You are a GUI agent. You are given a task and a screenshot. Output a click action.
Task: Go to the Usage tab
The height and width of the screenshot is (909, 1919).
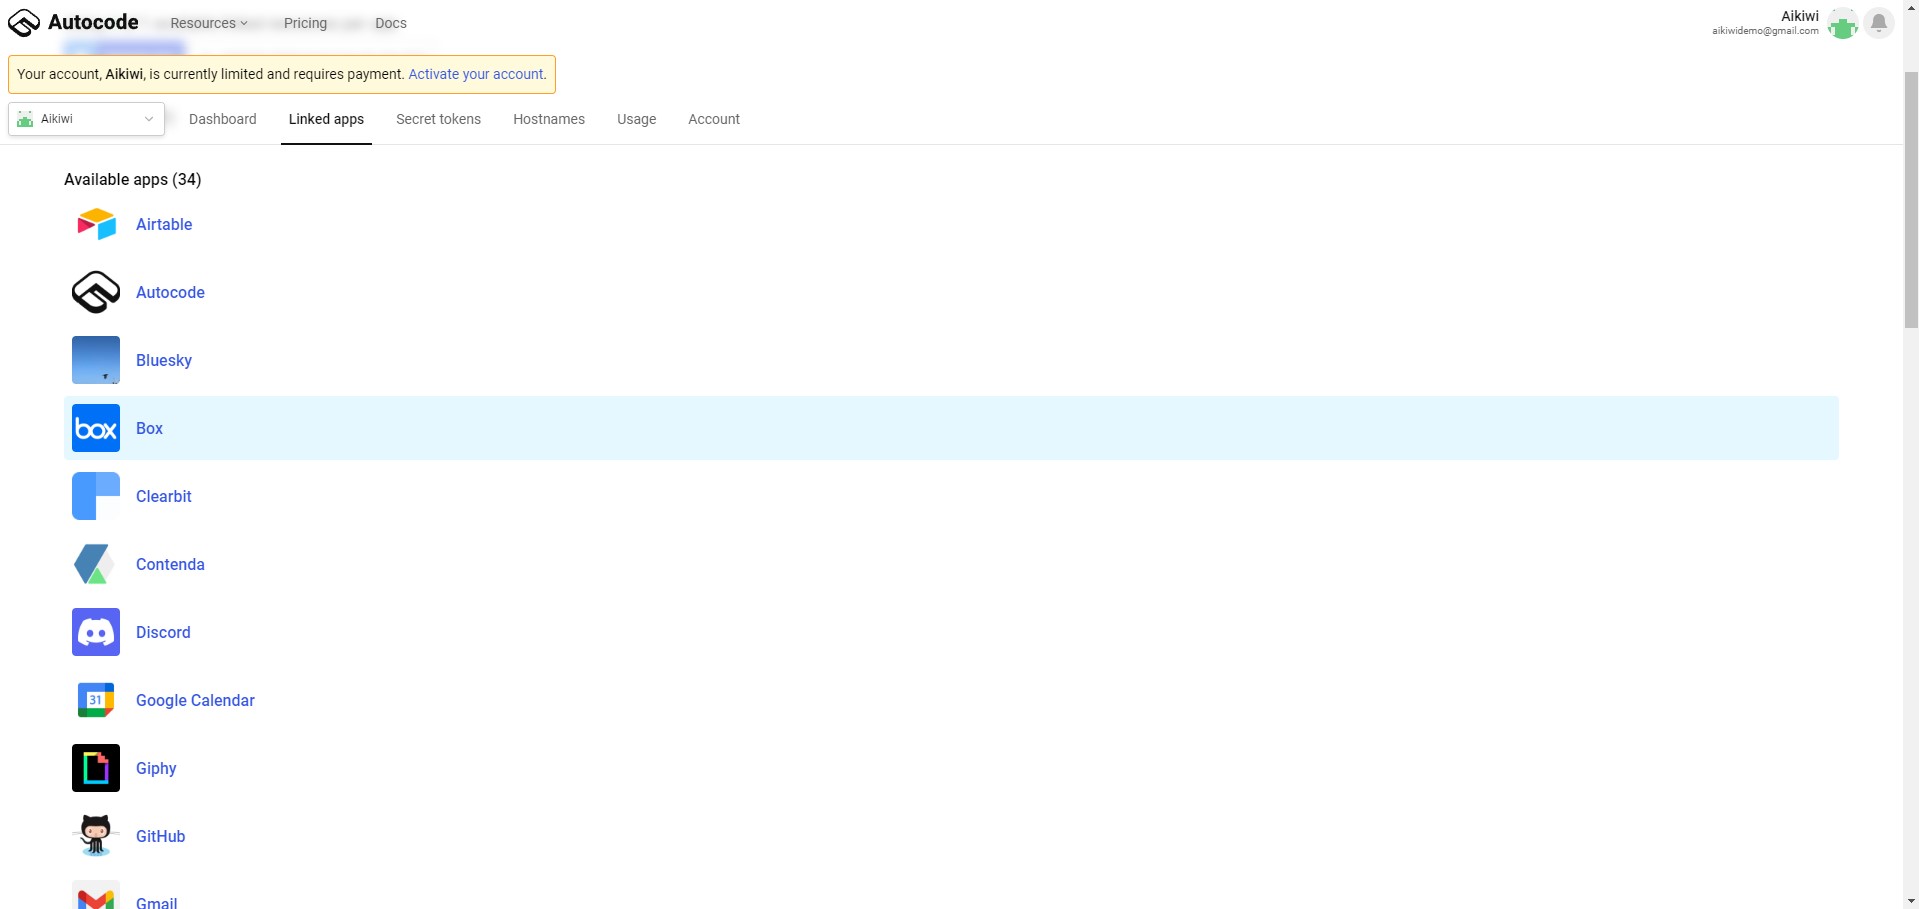(x=636, y=119)
